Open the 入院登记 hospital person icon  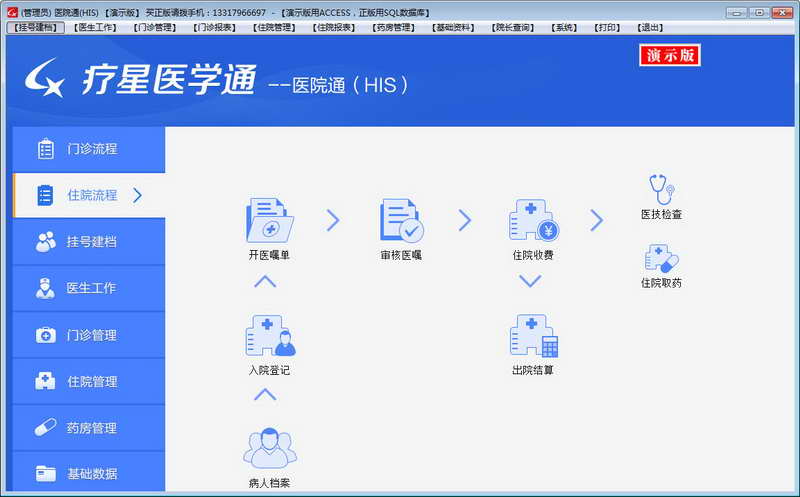(x=270, y=335)
